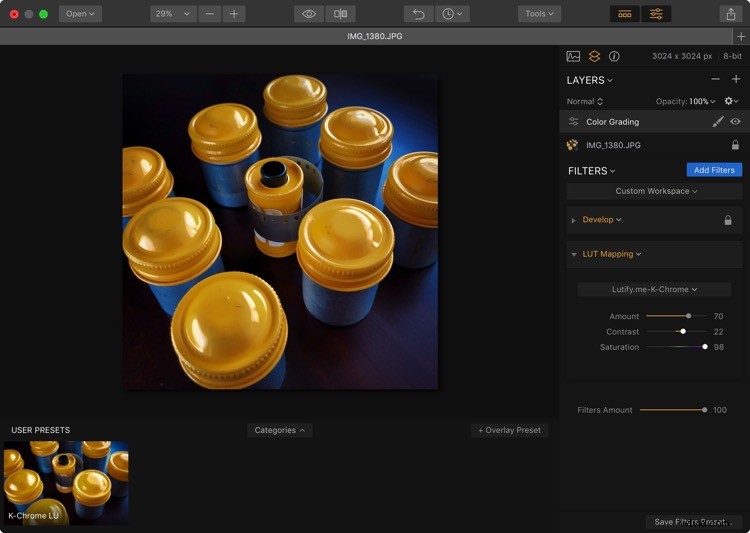Viewport: 750px width, 533px height.
Task: Open the Tools menu
Action: (x=539, y=14)
